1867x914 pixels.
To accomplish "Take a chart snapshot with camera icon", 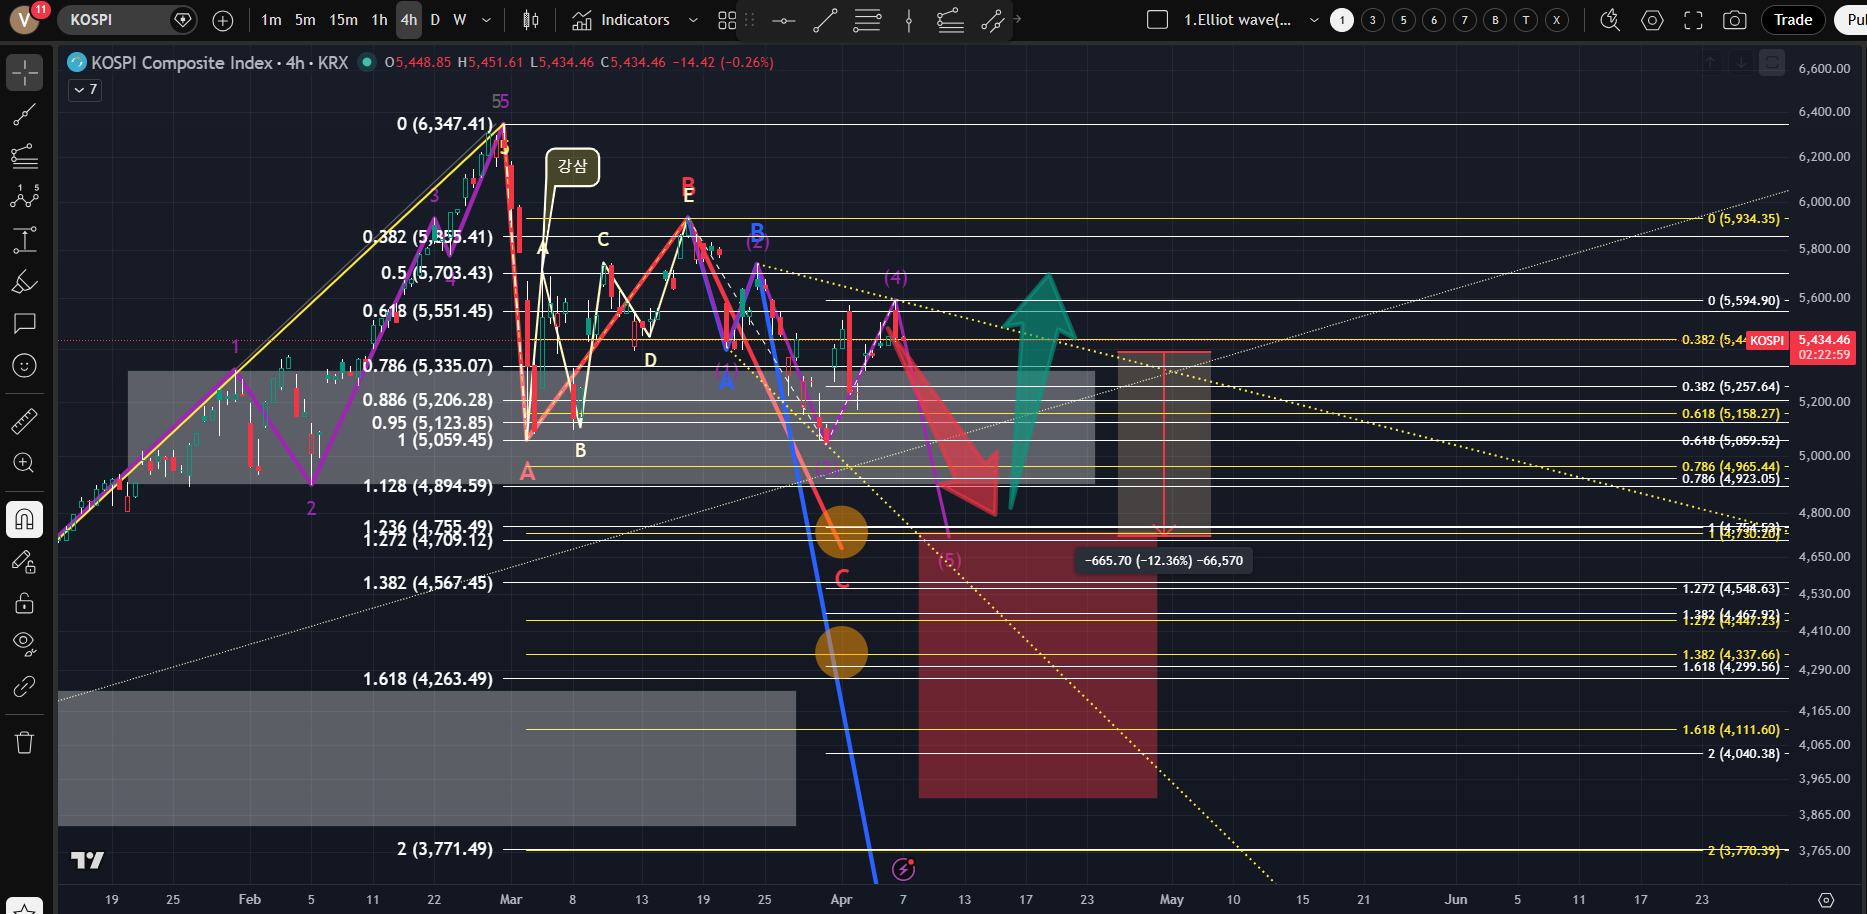I will click(x=1735, y=20).
